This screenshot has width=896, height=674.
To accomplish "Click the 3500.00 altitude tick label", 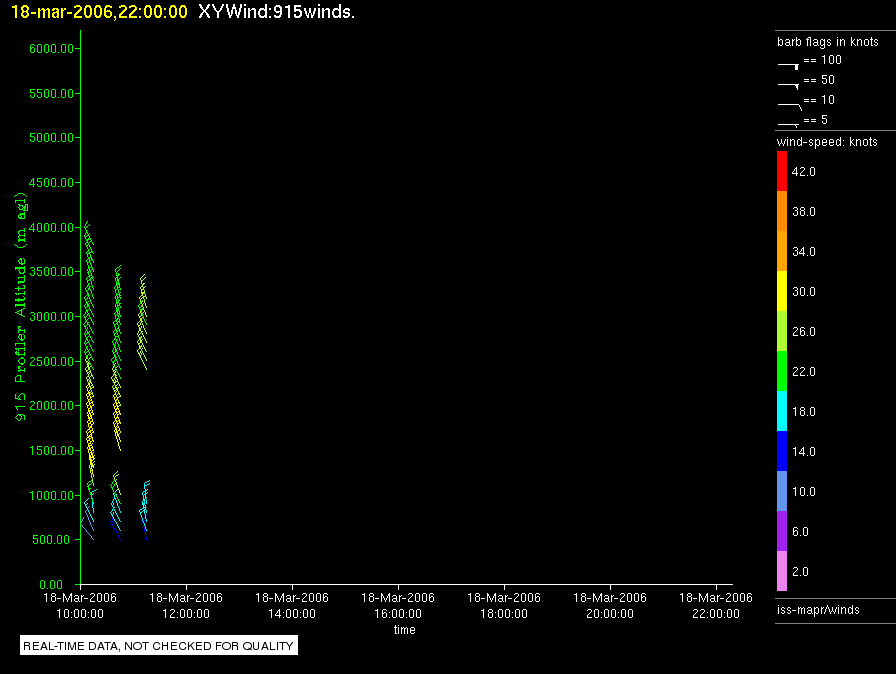I will [51, 272].
